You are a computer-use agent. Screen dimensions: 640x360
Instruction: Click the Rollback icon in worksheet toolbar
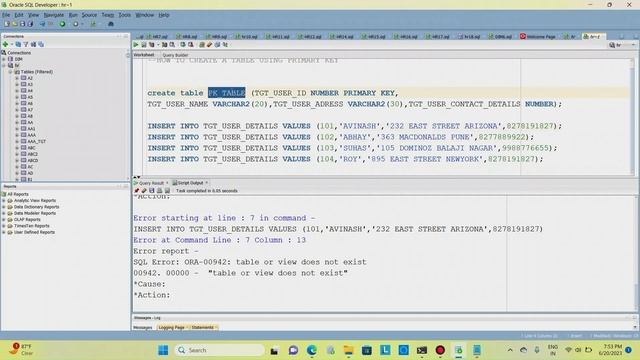click(x=191, y=45)
